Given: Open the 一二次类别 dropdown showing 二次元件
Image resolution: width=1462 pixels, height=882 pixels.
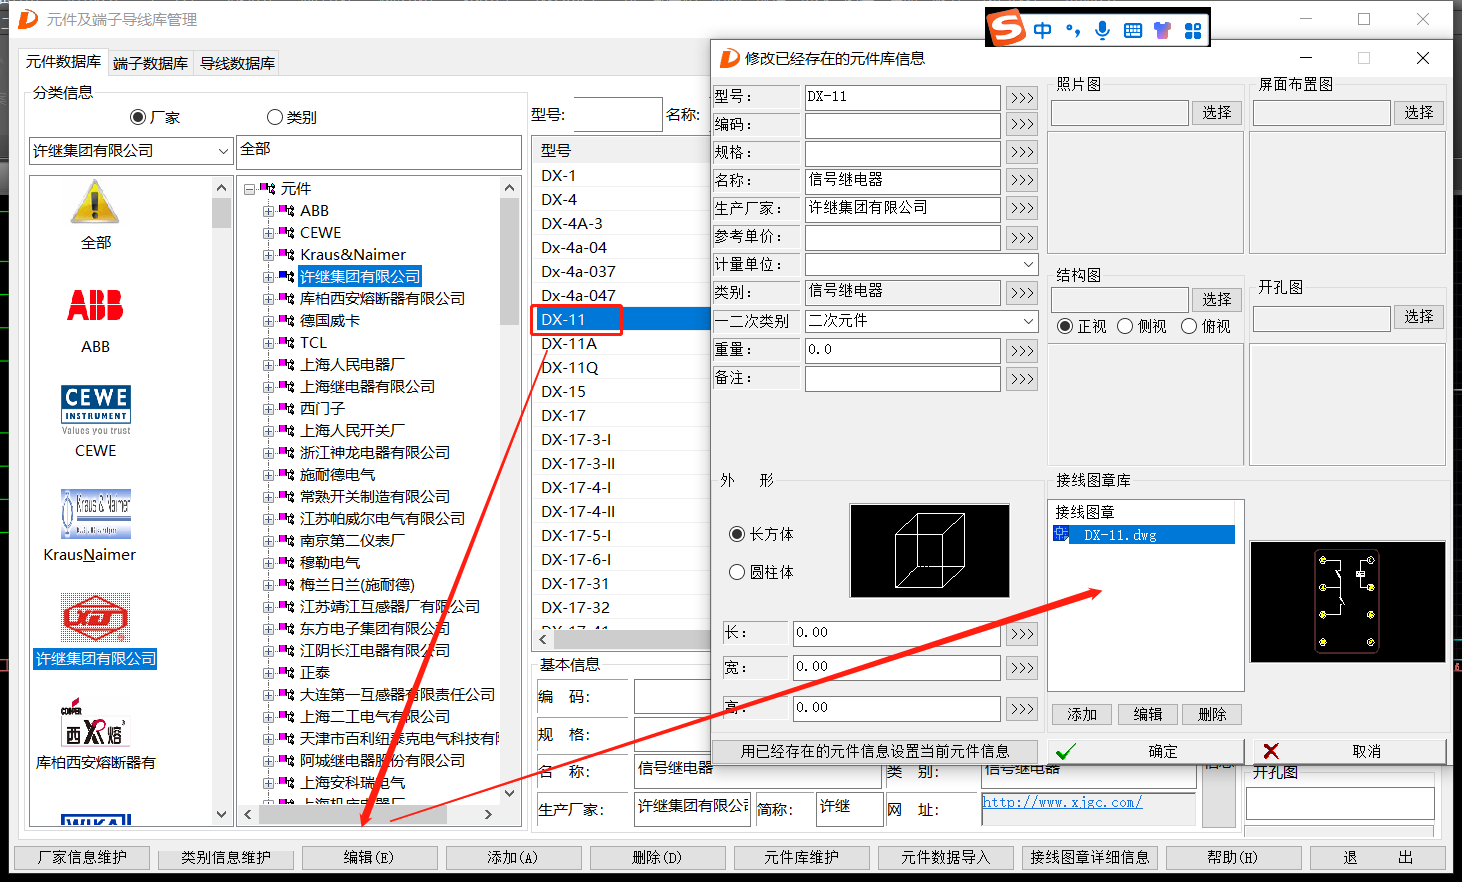Looking at the screenshot, I should coord(1028,321).
